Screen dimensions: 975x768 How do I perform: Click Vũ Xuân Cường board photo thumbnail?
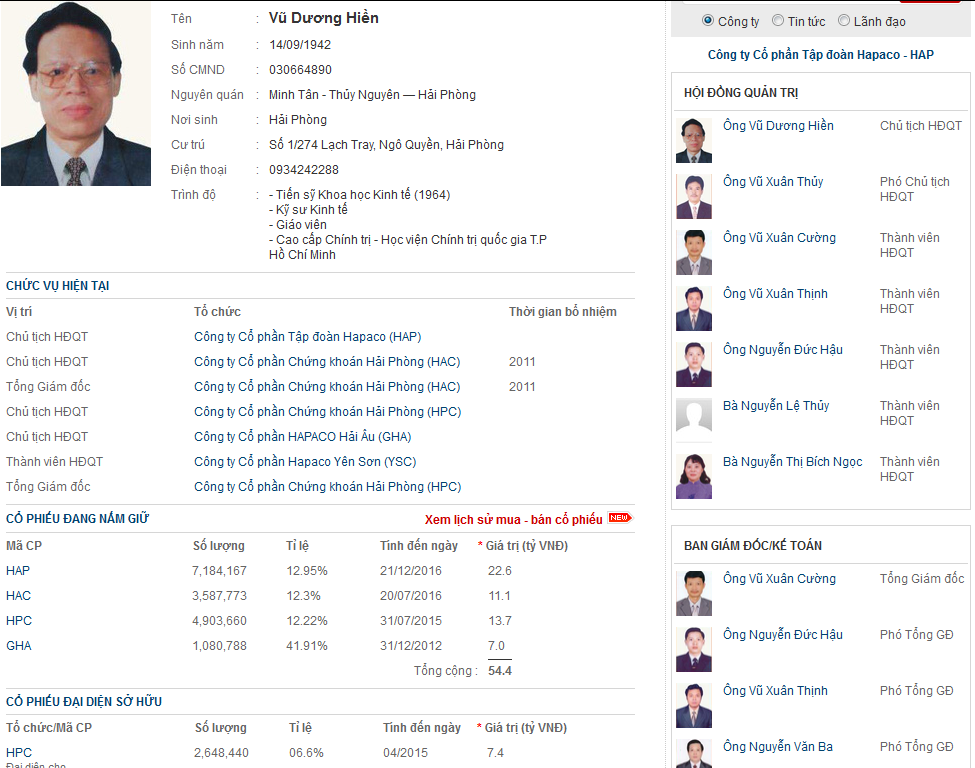[x=694, y=252]
